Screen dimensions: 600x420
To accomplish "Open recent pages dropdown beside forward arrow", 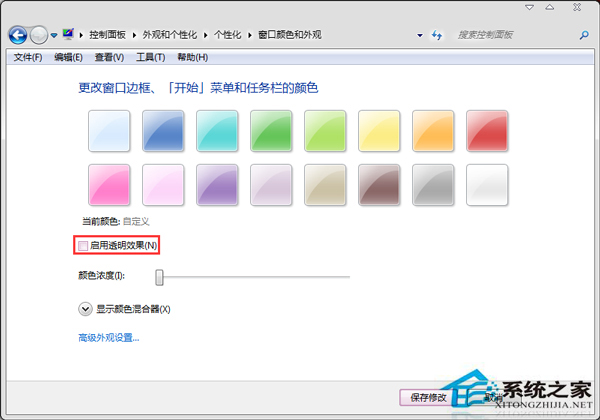I will coord(54,35).
